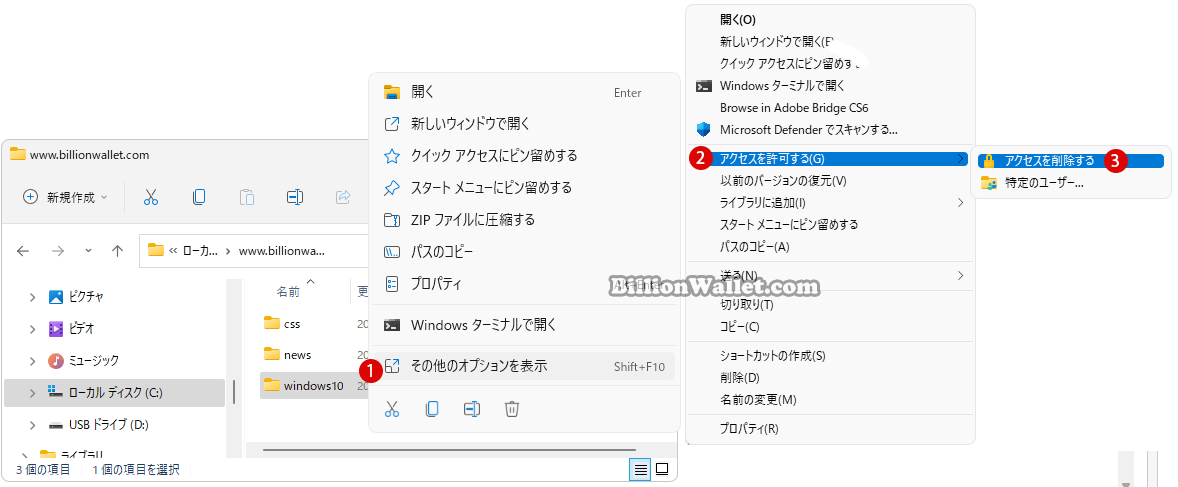Click the ローカ... breadcrumb segment
This screenshot has height=487, width=1178.
pos(200,251)
